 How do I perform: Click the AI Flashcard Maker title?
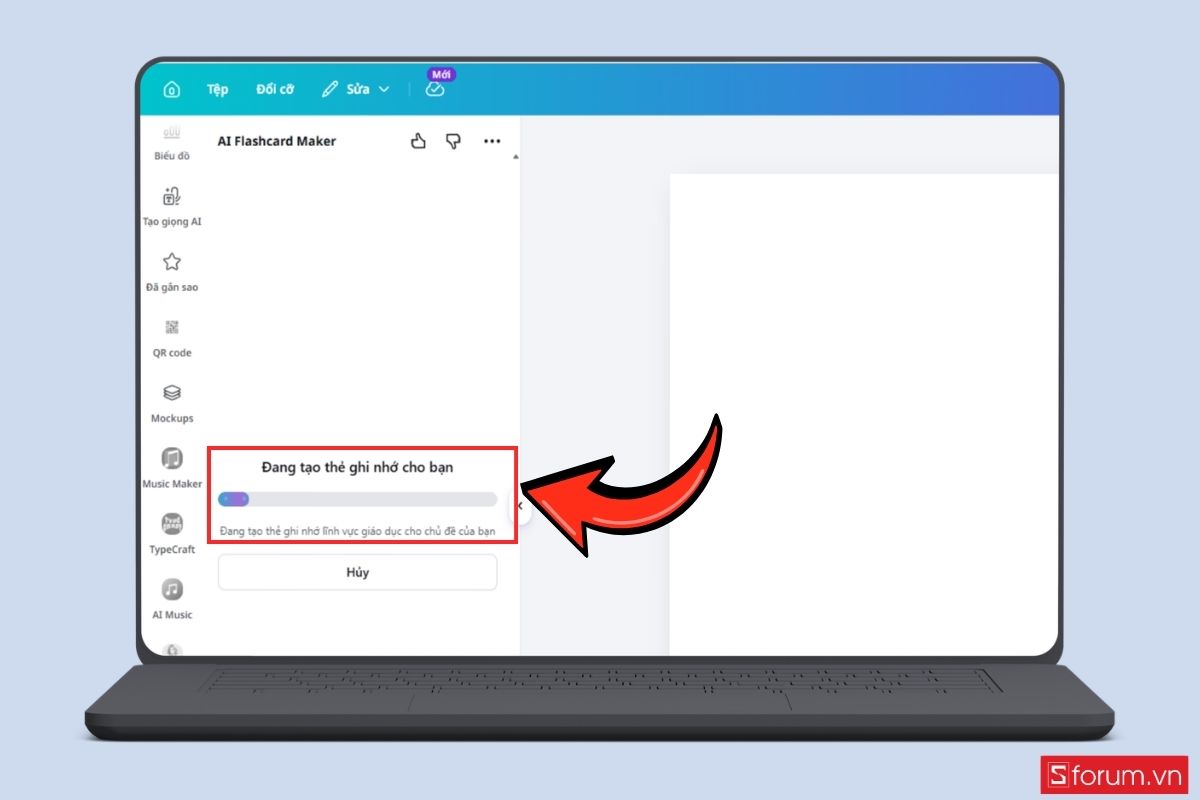(x=277, y=141)
